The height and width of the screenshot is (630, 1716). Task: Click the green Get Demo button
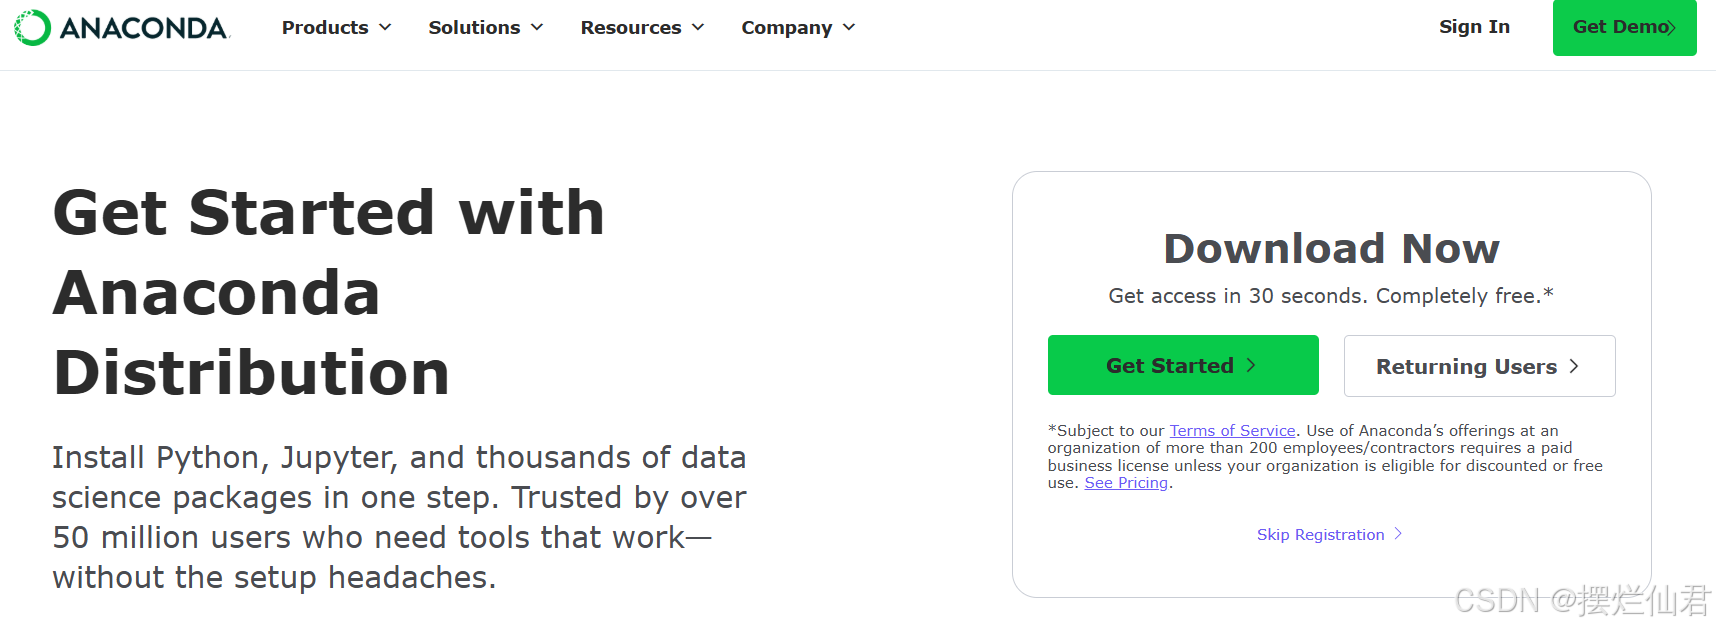[1624, 28]
